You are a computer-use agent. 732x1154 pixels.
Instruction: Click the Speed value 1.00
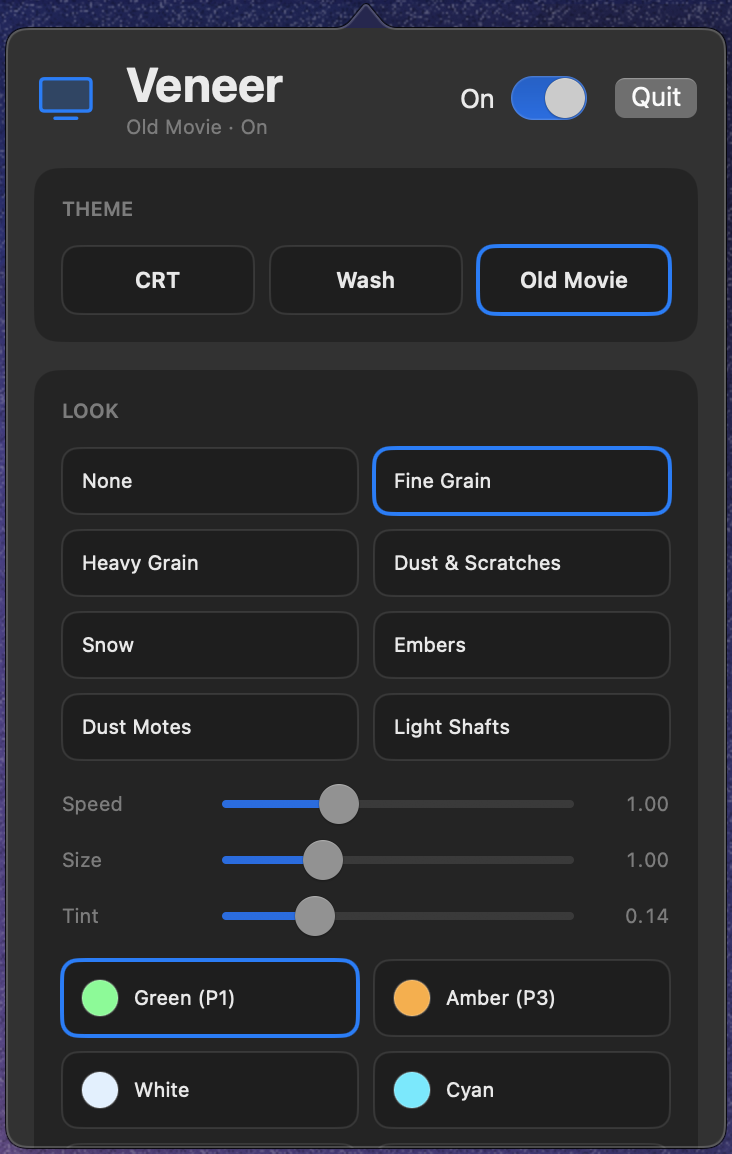coord(647,804)
